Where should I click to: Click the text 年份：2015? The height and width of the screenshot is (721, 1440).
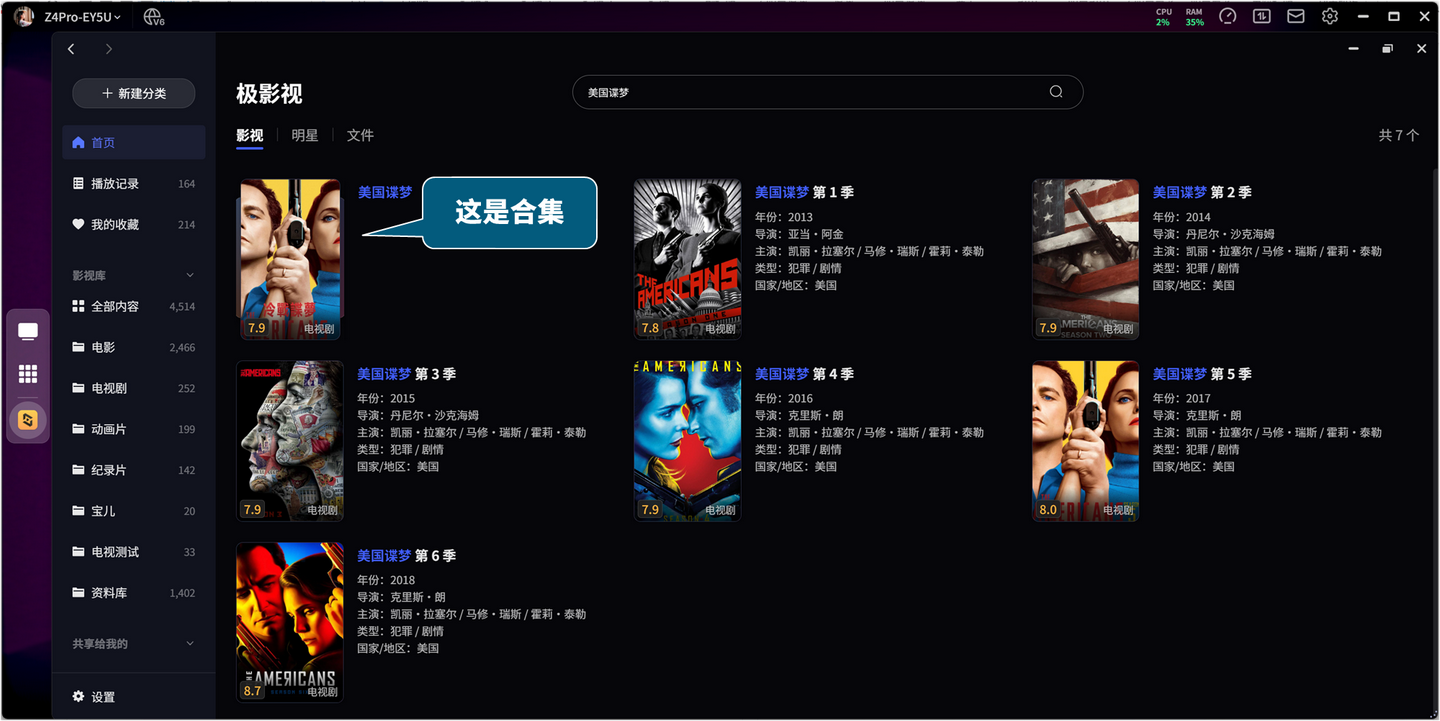pos(387,399)
